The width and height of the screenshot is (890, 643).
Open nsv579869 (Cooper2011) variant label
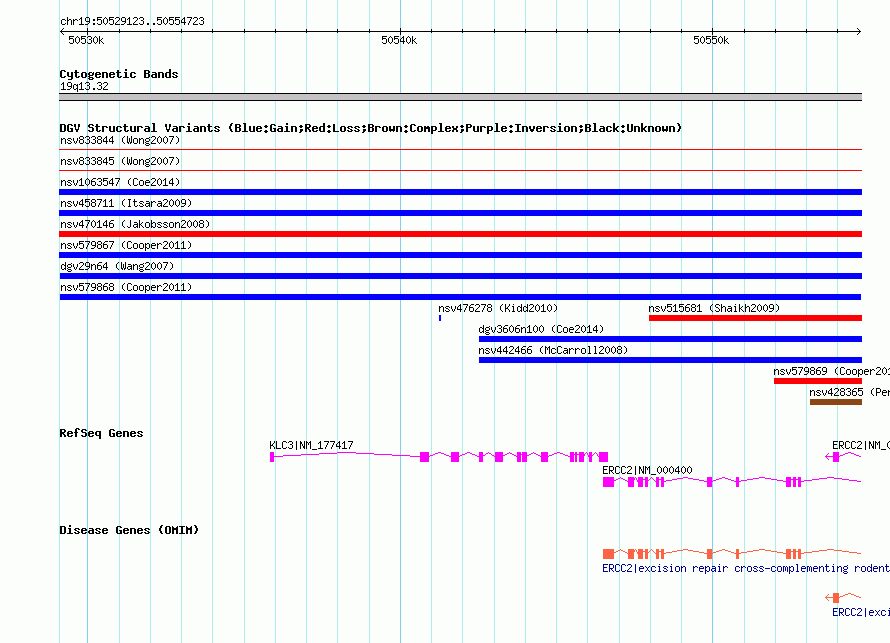coord(831,371)
